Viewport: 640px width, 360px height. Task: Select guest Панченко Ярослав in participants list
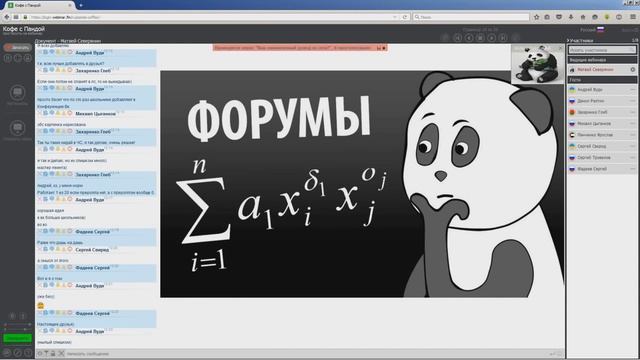[x=602, y=135]
